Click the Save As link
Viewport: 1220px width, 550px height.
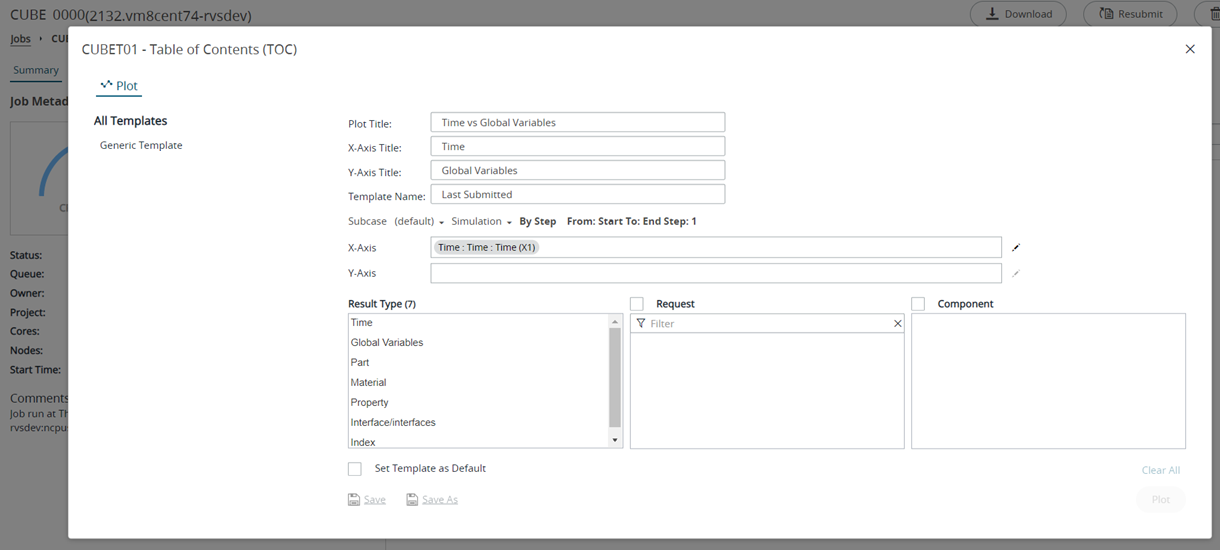(440, 499)
